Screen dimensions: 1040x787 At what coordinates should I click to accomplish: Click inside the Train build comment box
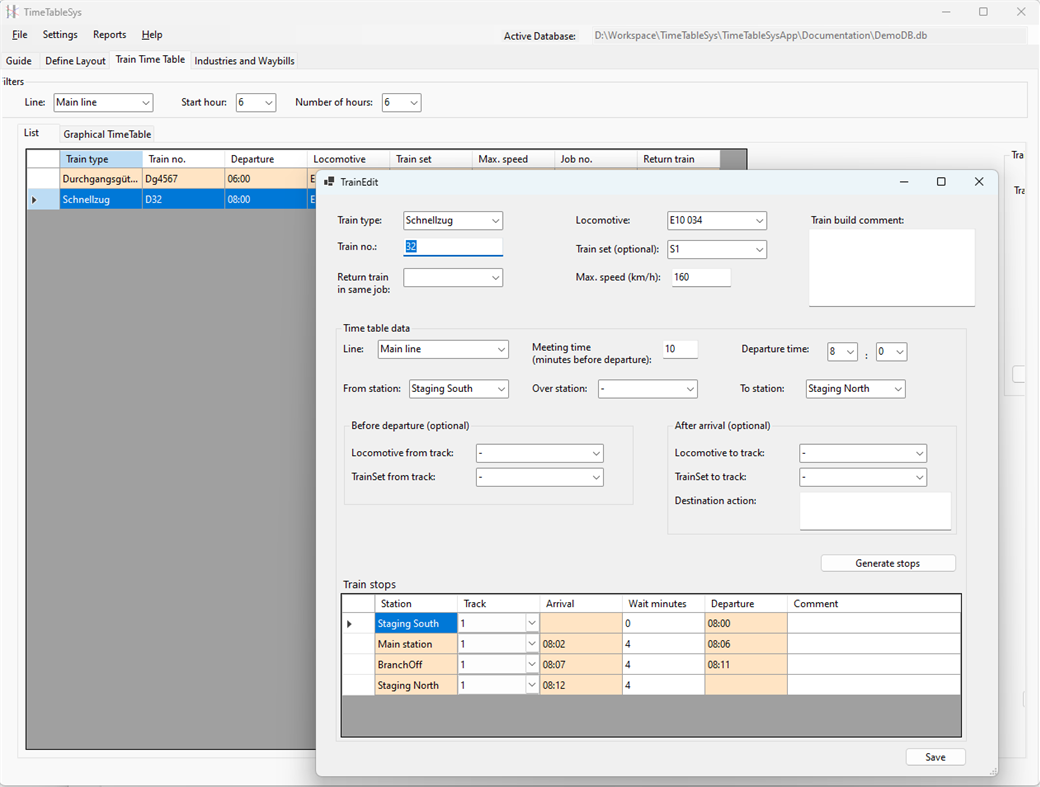pyautogui.click(x=890, y=267)
